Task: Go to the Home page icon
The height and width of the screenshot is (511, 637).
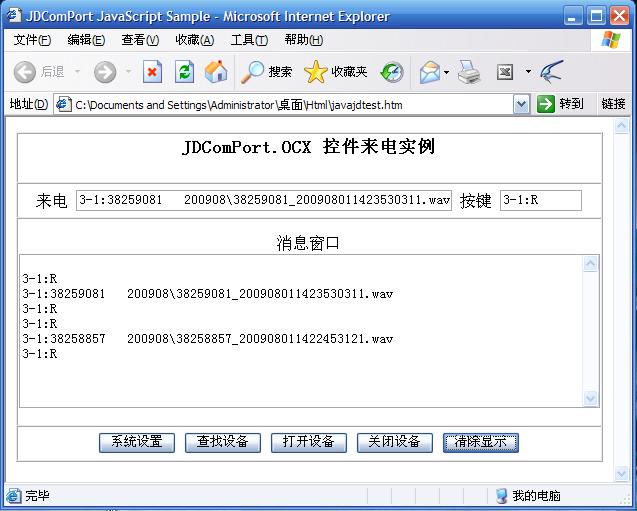Action: point(216,72)
